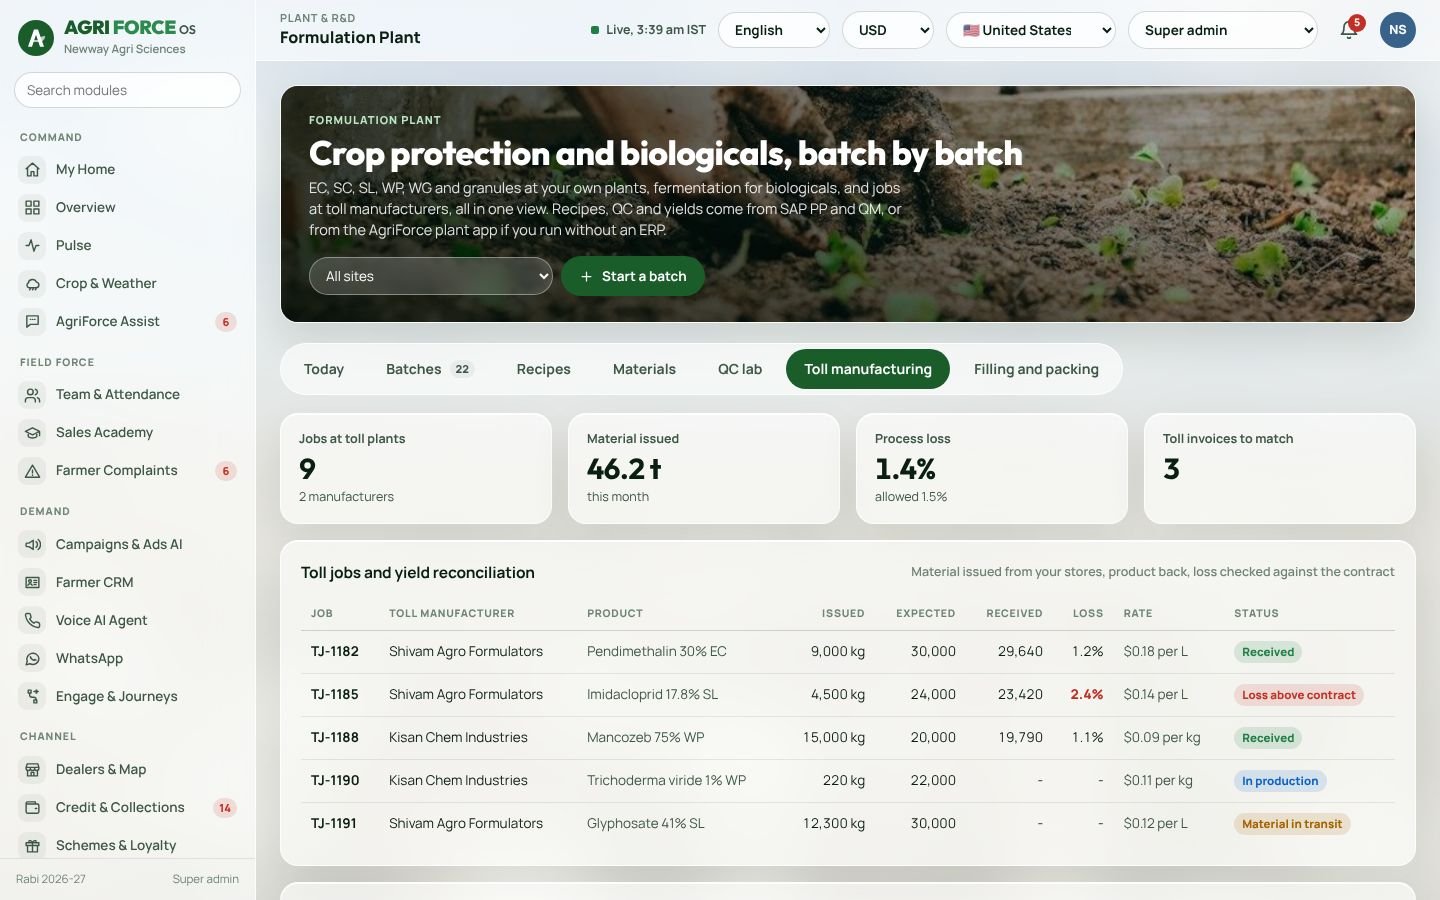The height and width of the screenshot is (900, 1440).
Task: Click Team & Attendance people icon
Action: tap(33, 395)
